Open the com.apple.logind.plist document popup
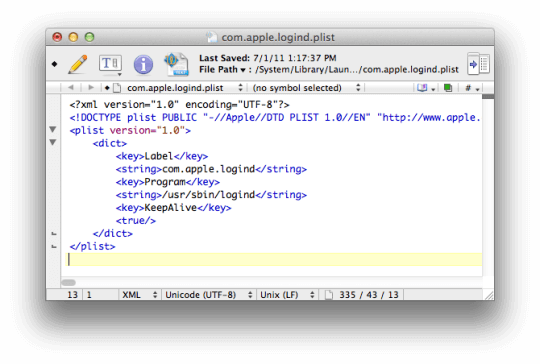Screen dimensions: 540x364 pyautogui.click(x=184, y=88)
